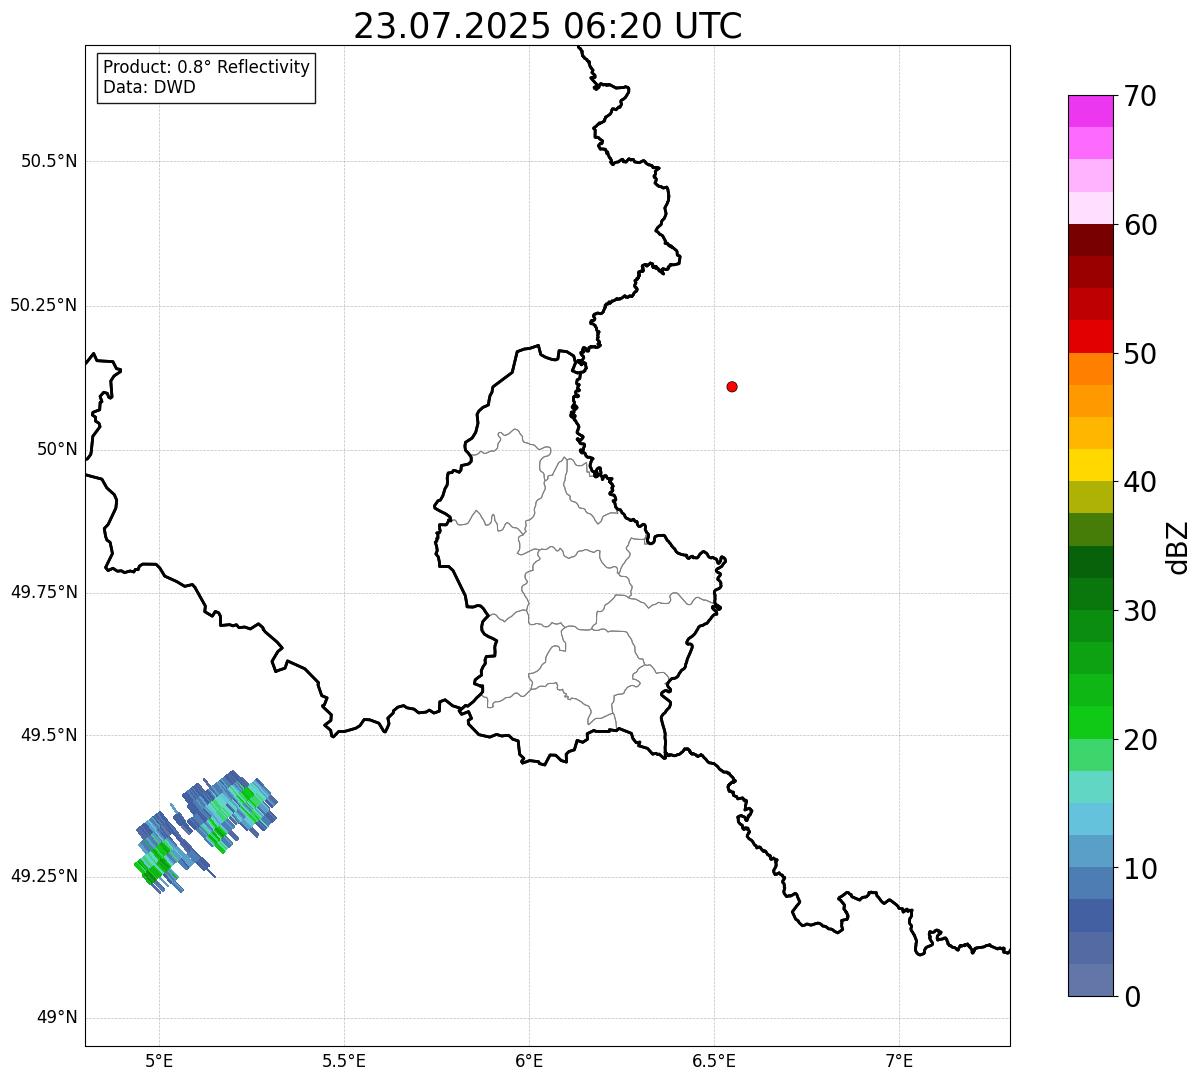Click the "Data: DWD" text

coord(149,87)
